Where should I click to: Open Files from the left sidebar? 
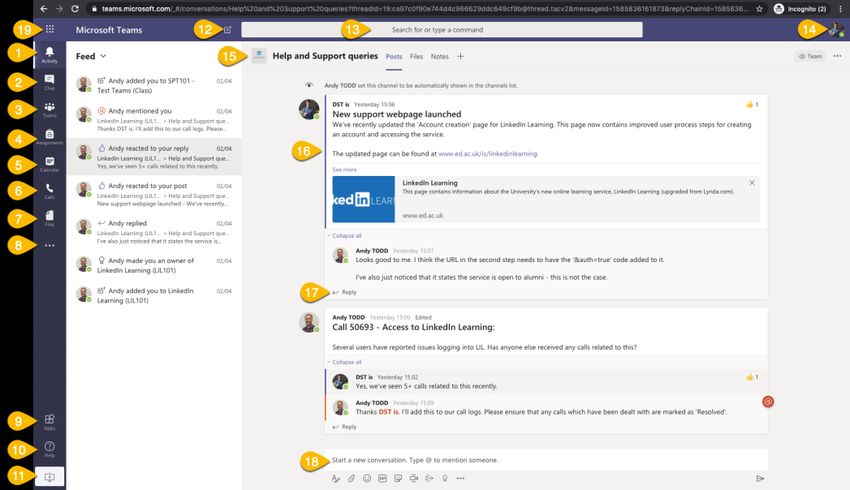pyautogui.click(x=49, y=218)
